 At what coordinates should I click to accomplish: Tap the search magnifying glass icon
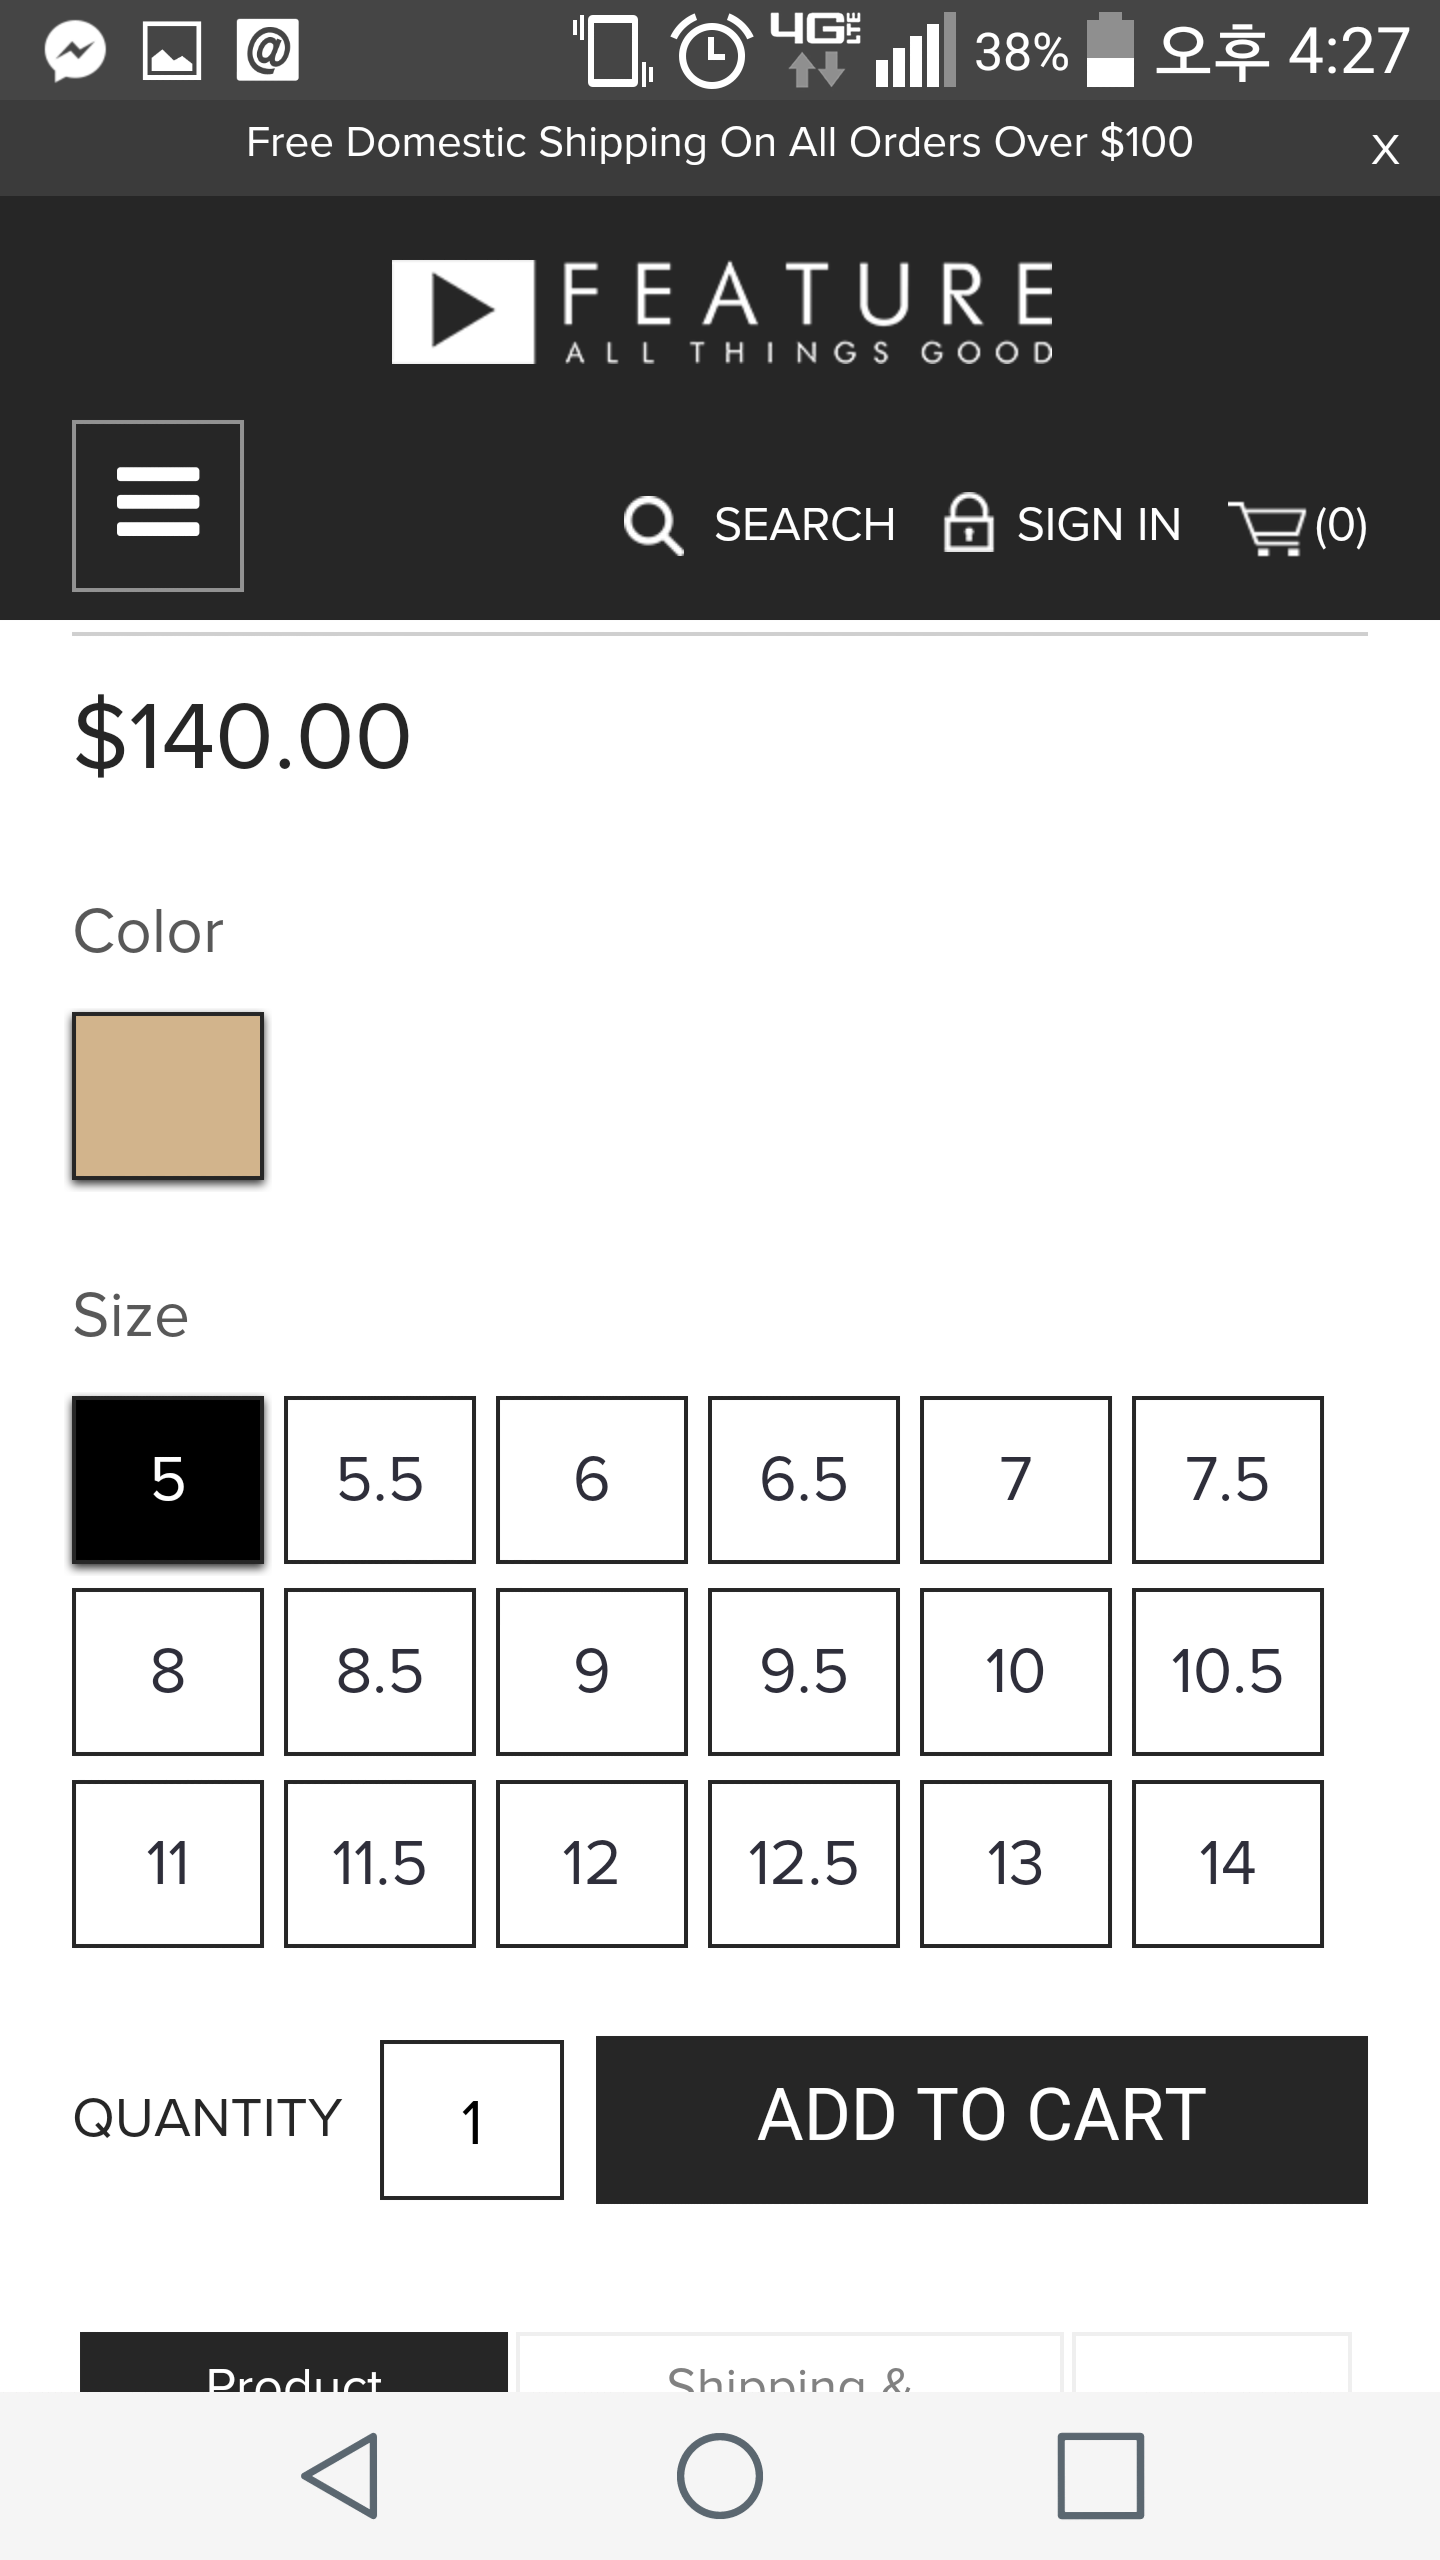[653, 525]
